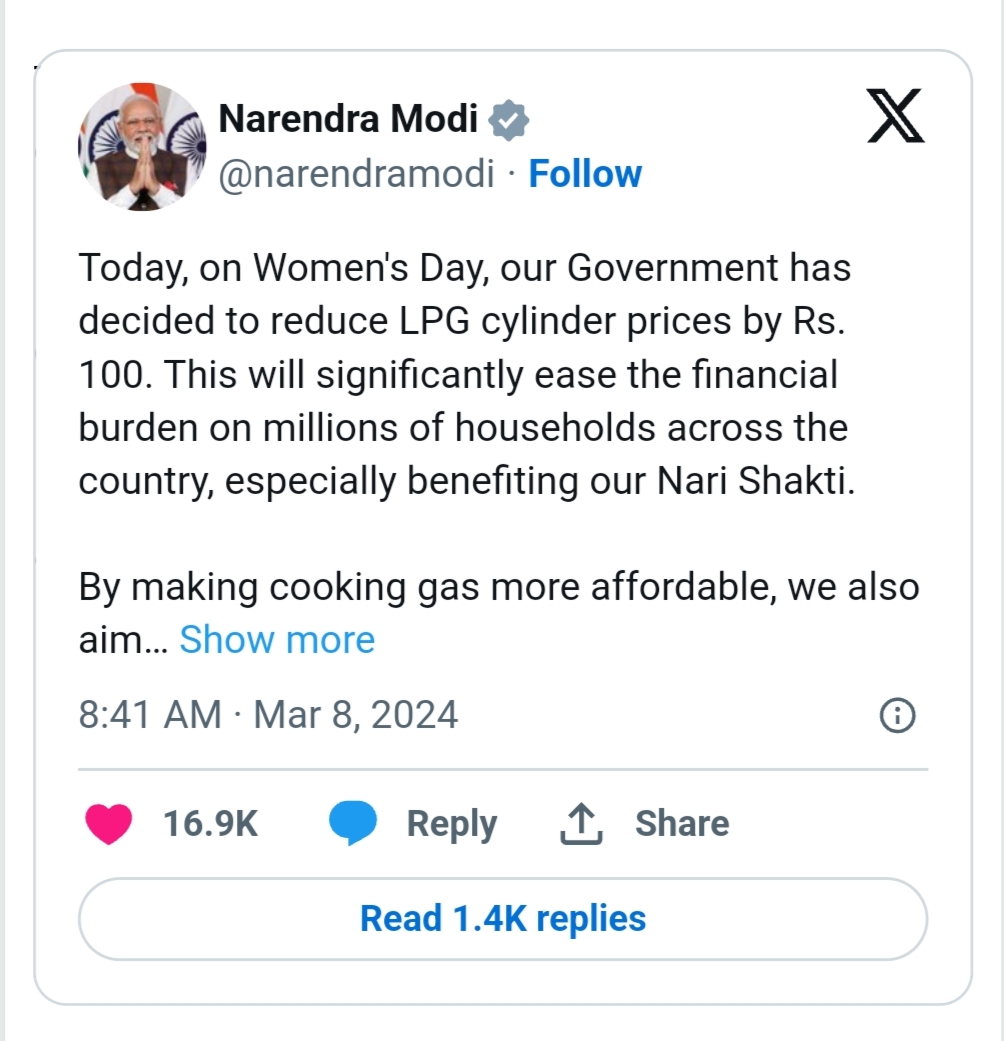Click the 16.9K likes count
This screenshot has height=1041, width=1004.
pos(210,824)
